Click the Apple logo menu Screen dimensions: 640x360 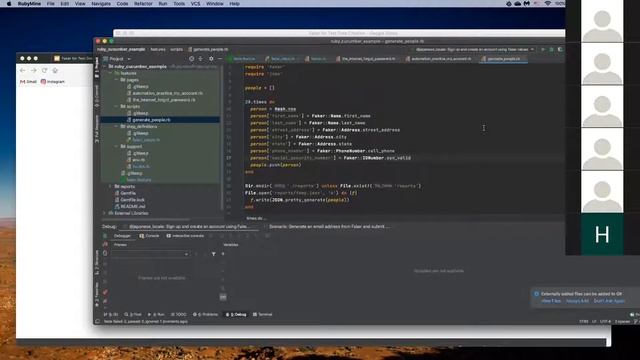9,4
